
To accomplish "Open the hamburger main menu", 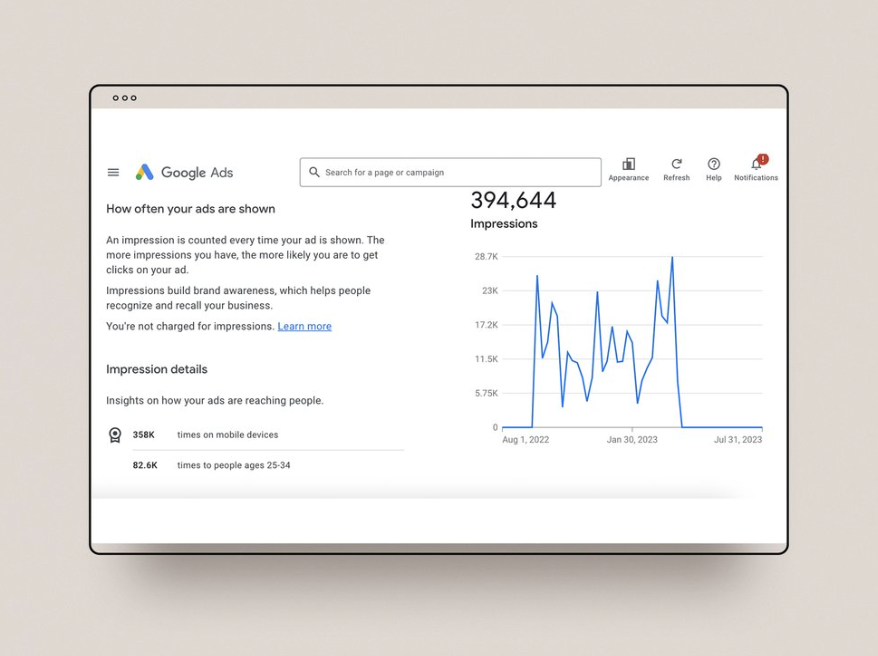I will (113, 172).
